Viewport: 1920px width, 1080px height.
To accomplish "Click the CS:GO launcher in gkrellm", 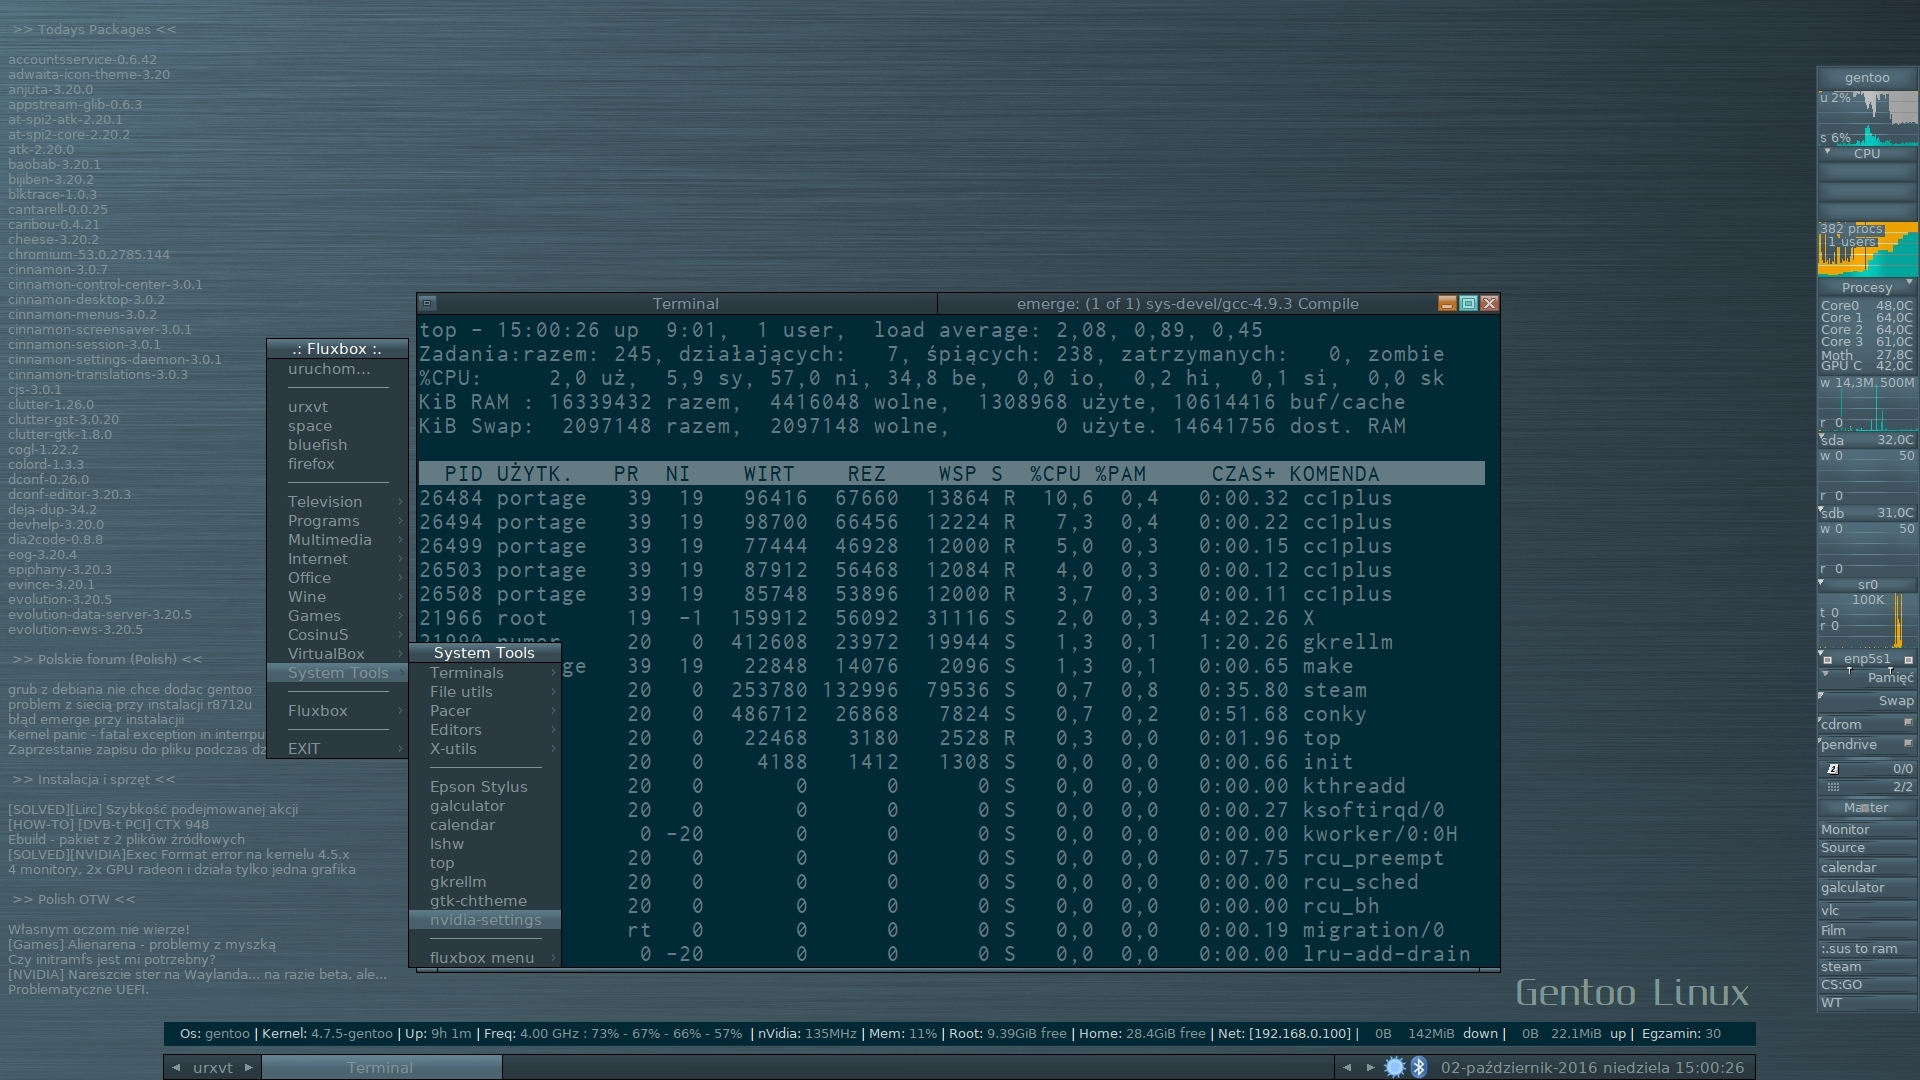I will (1866, 985).
